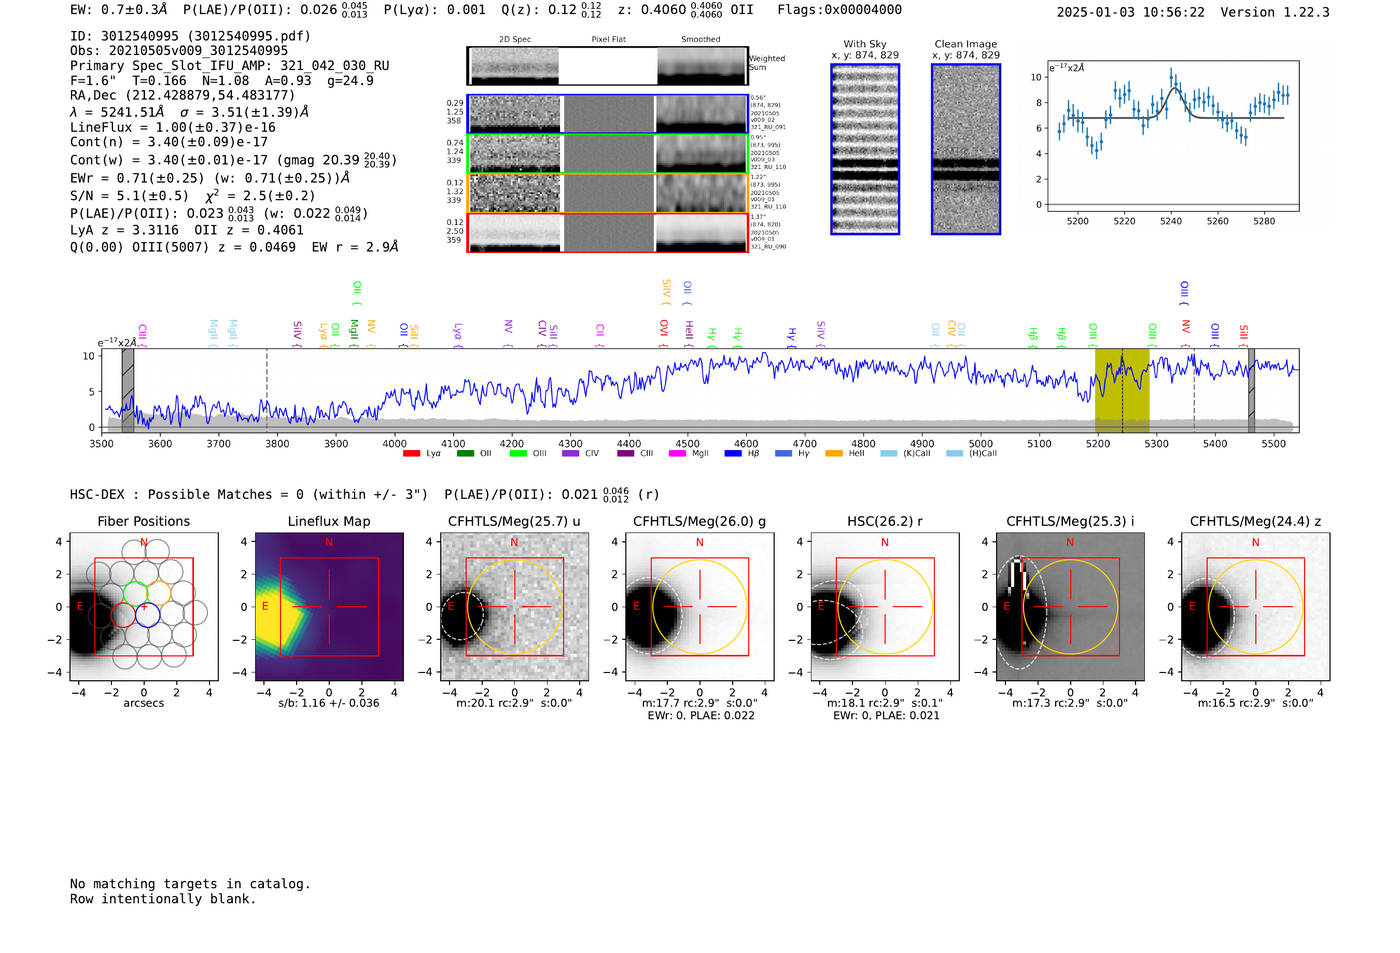The height and width of the screenshot is (953, 1400).
Task: Click the Flags:0x00004000 text
Action: pos(840,10)
